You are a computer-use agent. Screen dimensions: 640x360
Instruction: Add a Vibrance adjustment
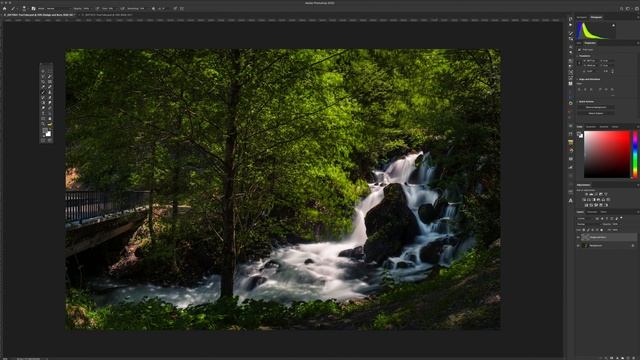(606, 194)
